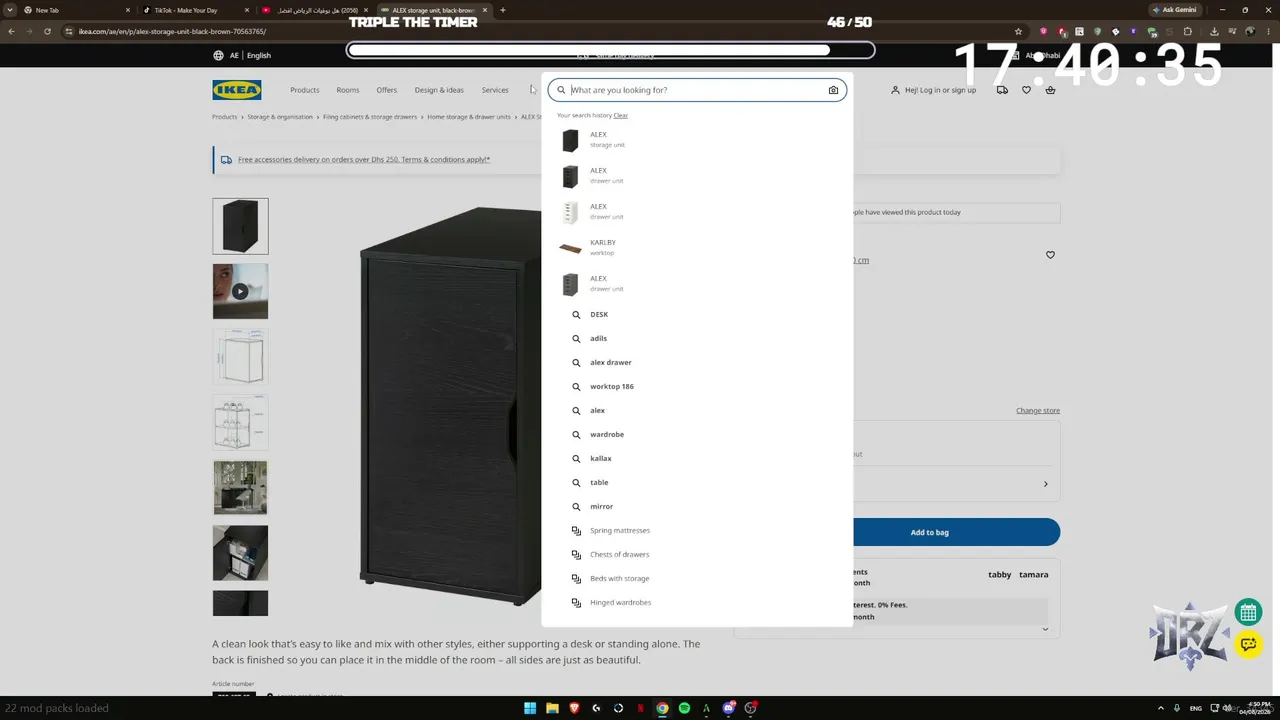The height and width of the screenshot is (720, 1280).
Task: Click the search input field
Action: [x=697, y=90]
